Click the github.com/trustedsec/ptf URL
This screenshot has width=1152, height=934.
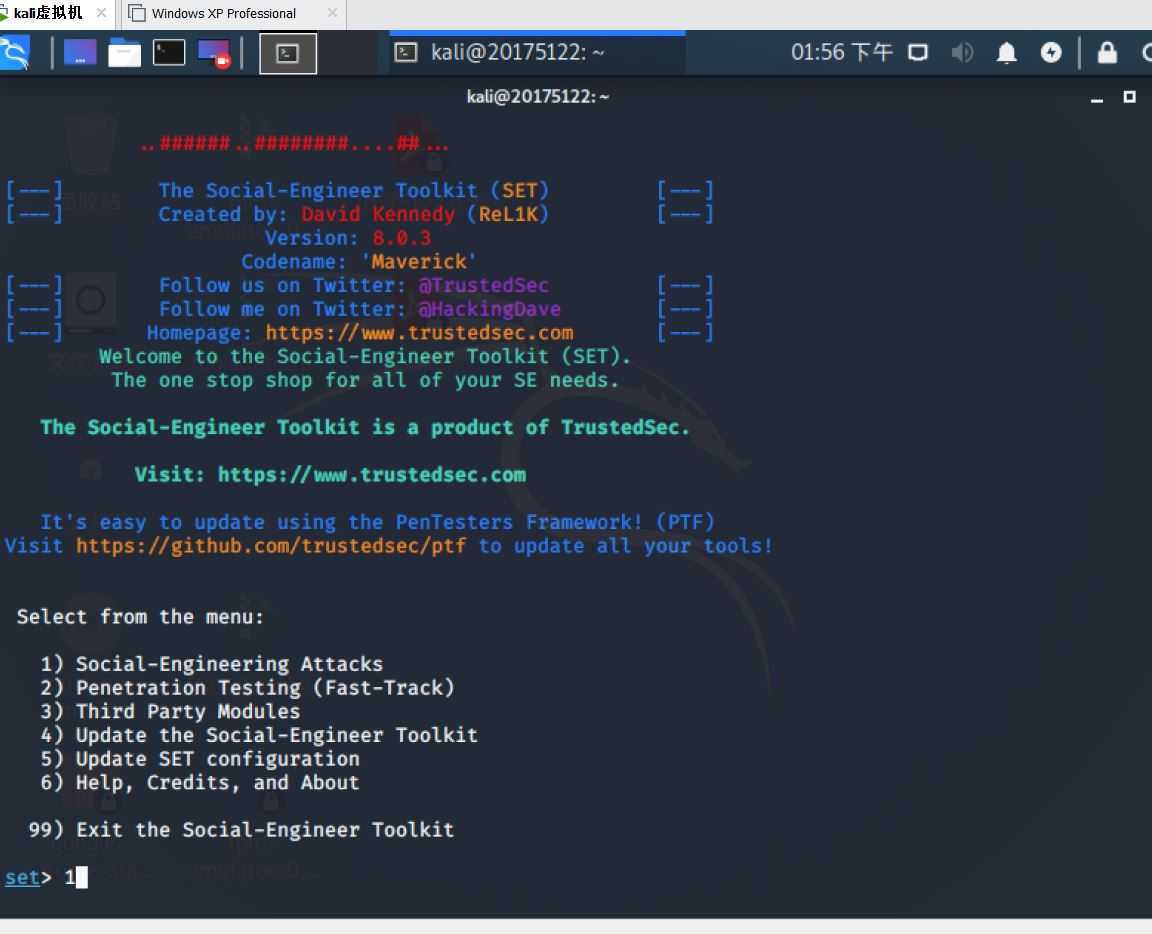coord(270,546)
